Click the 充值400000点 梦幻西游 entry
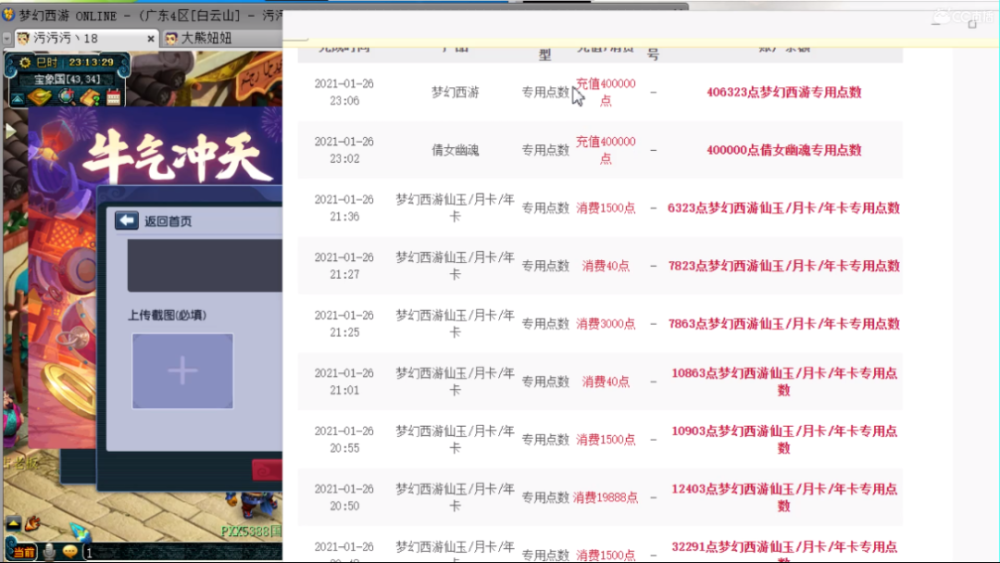 tap(606, 92)
